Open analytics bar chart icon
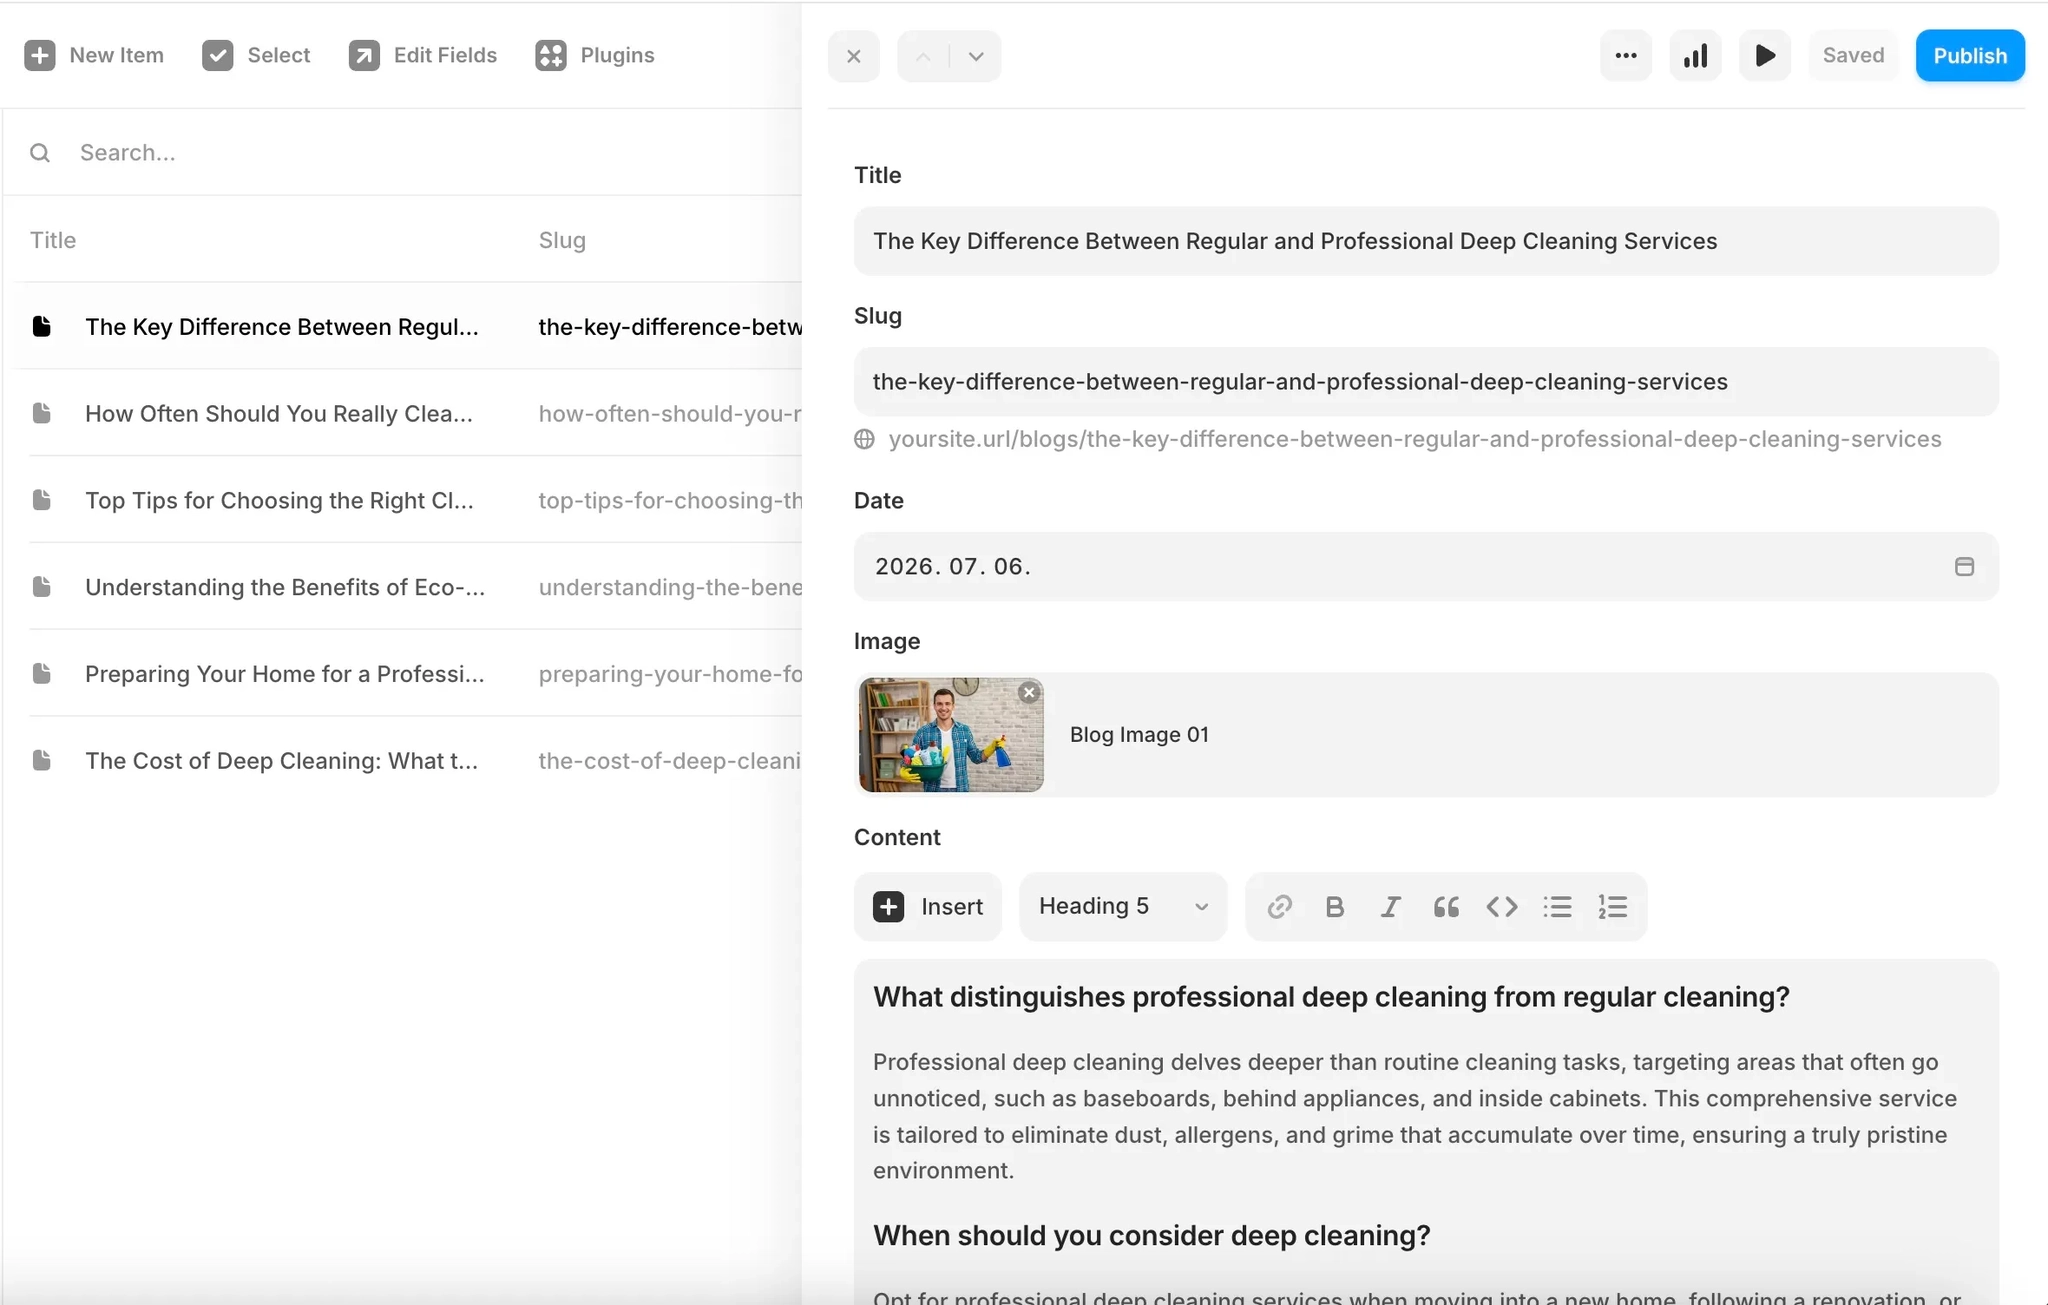Screen dimensions: 2048x1305 (x=1695, y=56)
